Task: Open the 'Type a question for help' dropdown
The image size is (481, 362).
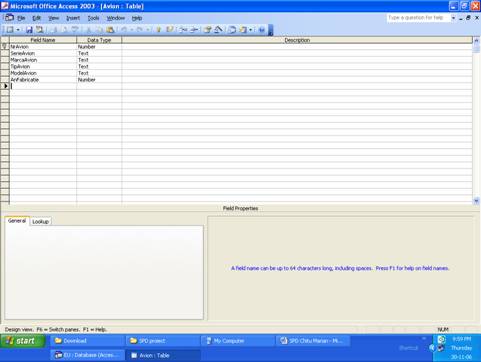Action: [x=453, y=18]
